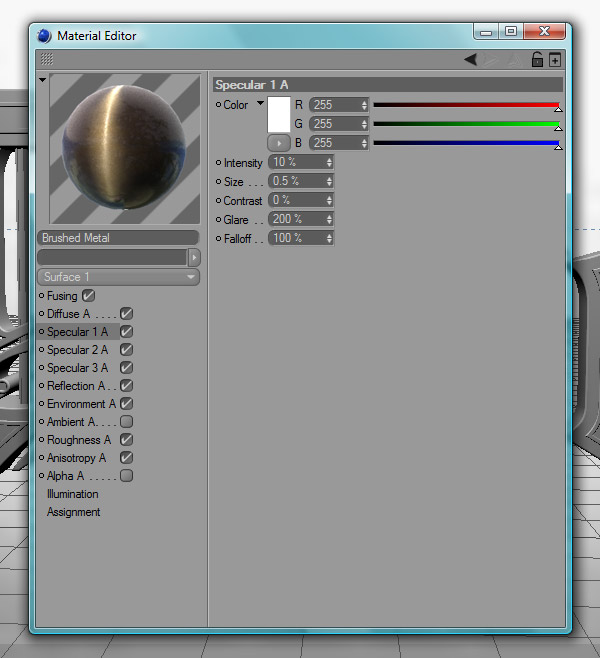This screenshot has width=600, height=658.
Task: Click the Brushed Metal name field
Action: point(118,238)
